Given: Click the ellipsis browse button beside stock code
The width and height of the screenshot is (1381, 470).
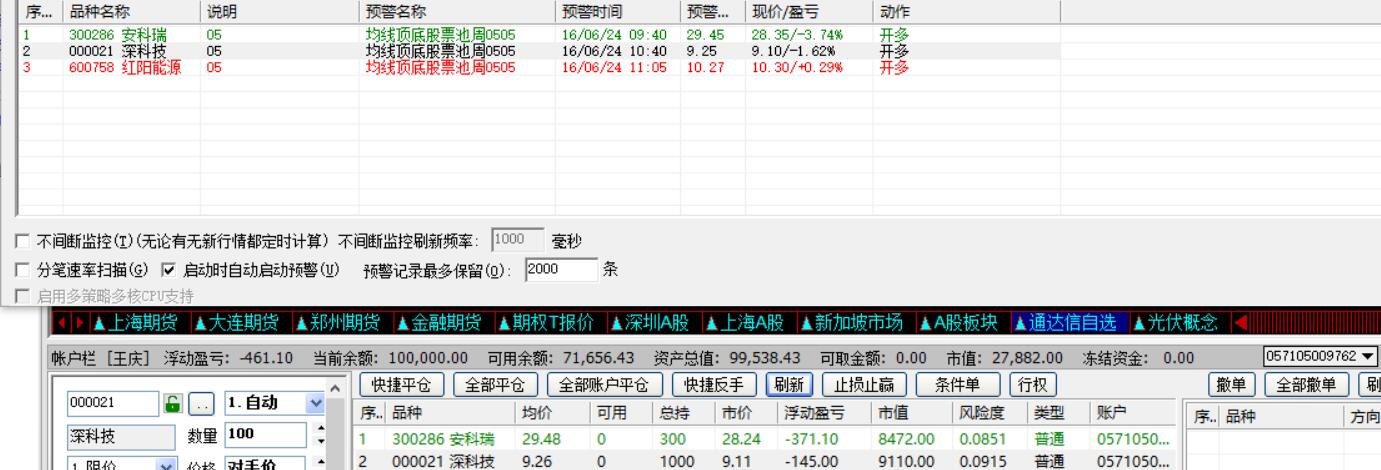Looking at the screenshot, I should (201, 403).
